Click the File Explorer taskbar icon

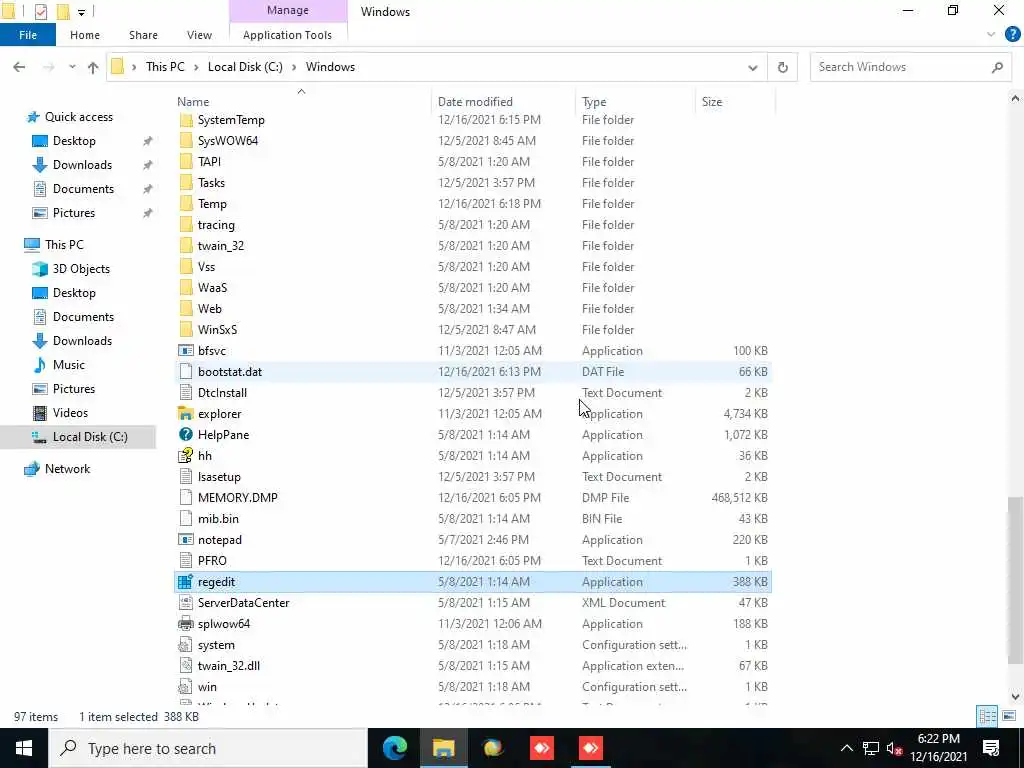tap(443, 748)
